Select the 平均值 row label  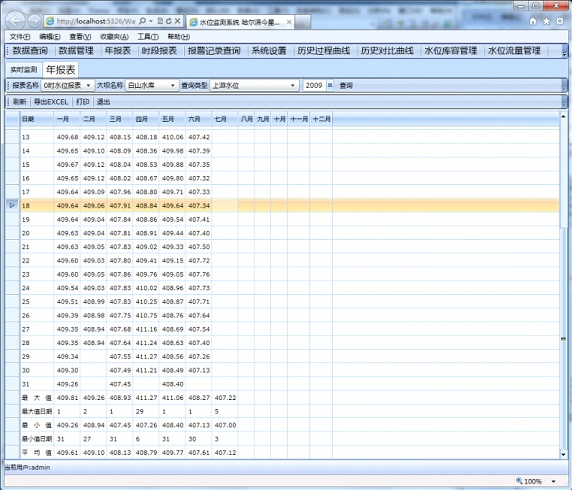click(37, 453)
